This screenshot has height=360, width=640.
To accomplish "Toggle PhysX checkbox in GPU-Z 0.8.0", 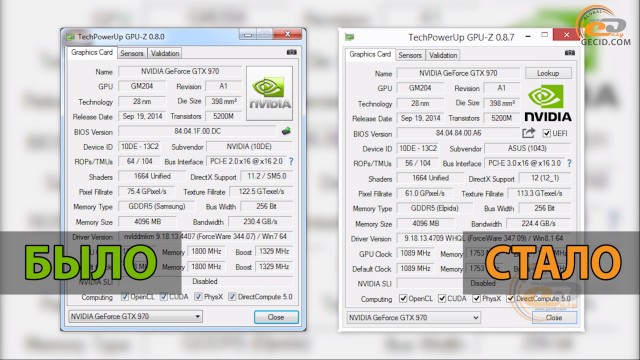I will (x=198, y=297).
